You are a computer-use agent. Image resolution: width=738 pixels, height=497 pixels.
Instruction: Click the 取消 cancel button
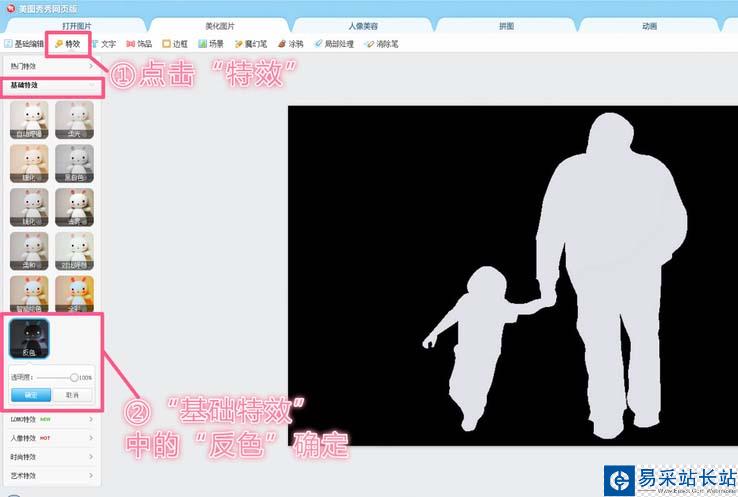(x=72, y=395)
